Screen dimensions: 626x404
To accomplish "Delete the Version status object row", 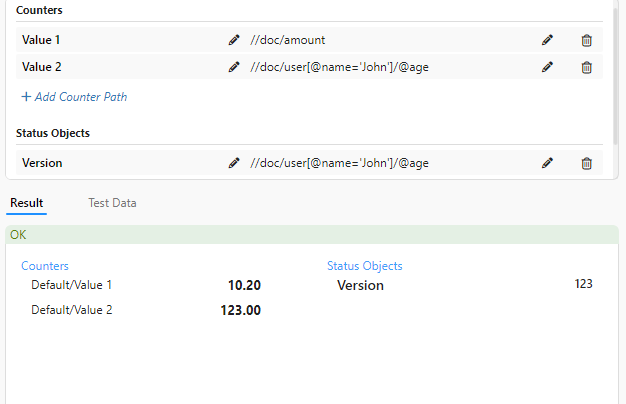I will pyautogui.click(x=586, y=163).
